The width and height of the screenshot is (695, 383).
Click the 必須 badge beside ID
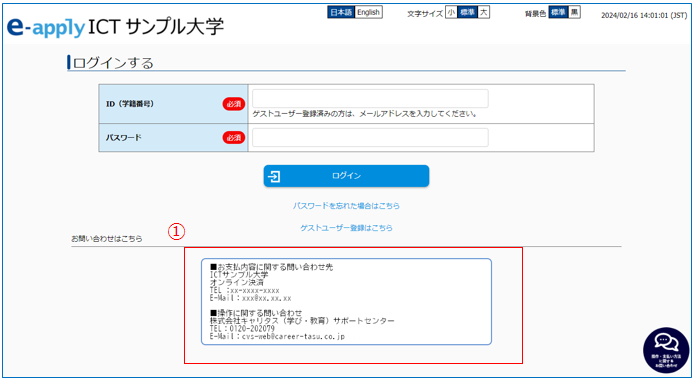[234, 104]
